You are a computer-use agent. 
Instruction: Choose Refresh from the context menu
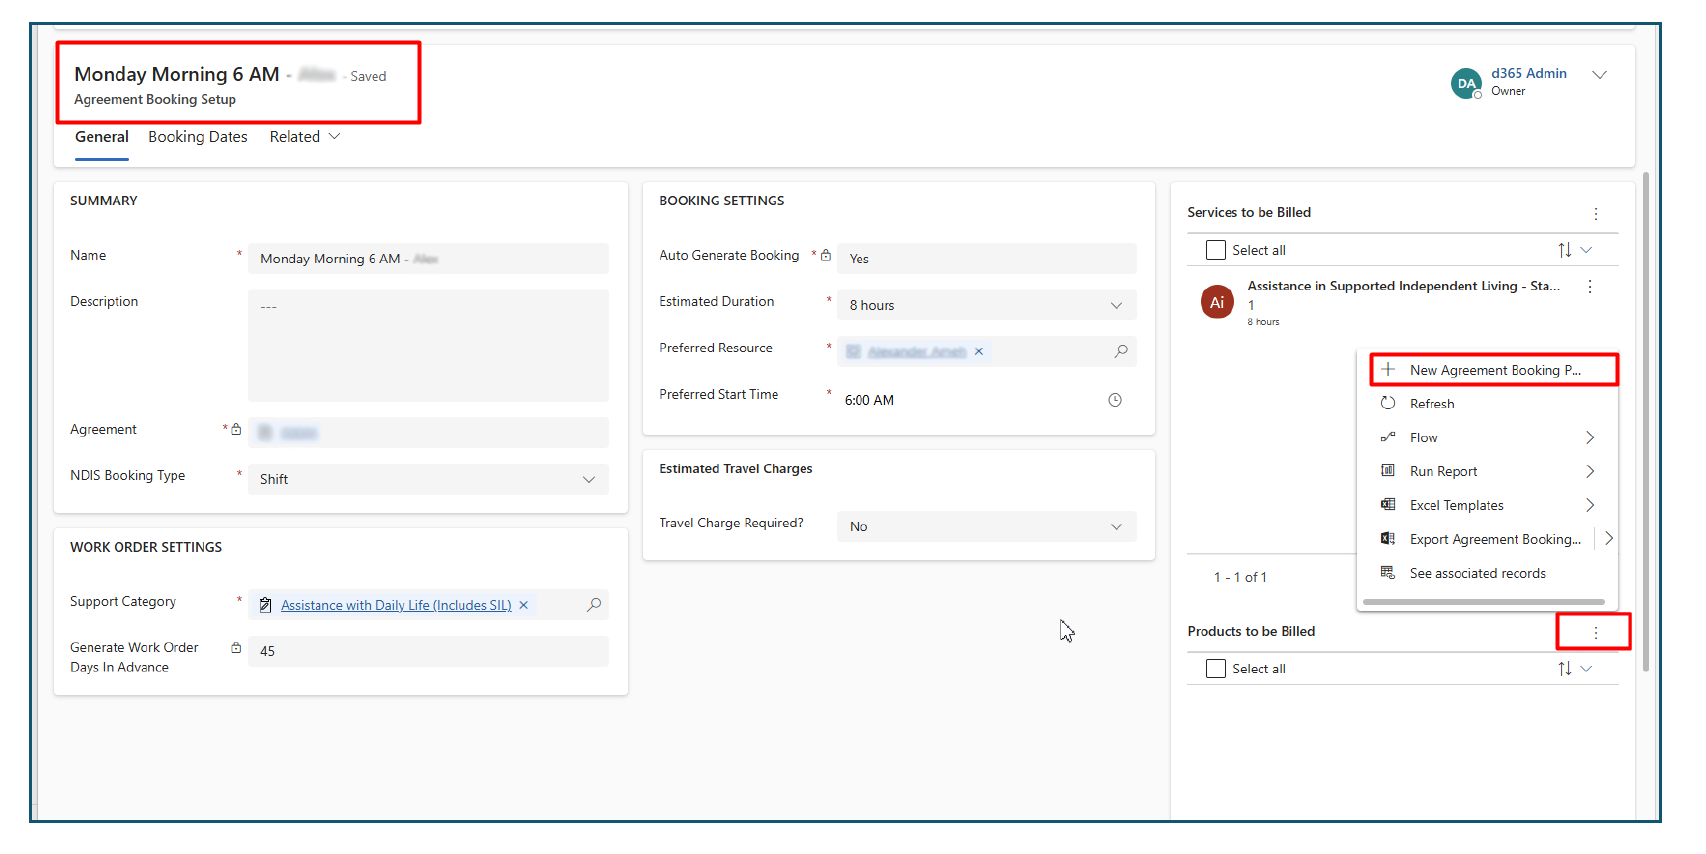[x=1432, y=404]
